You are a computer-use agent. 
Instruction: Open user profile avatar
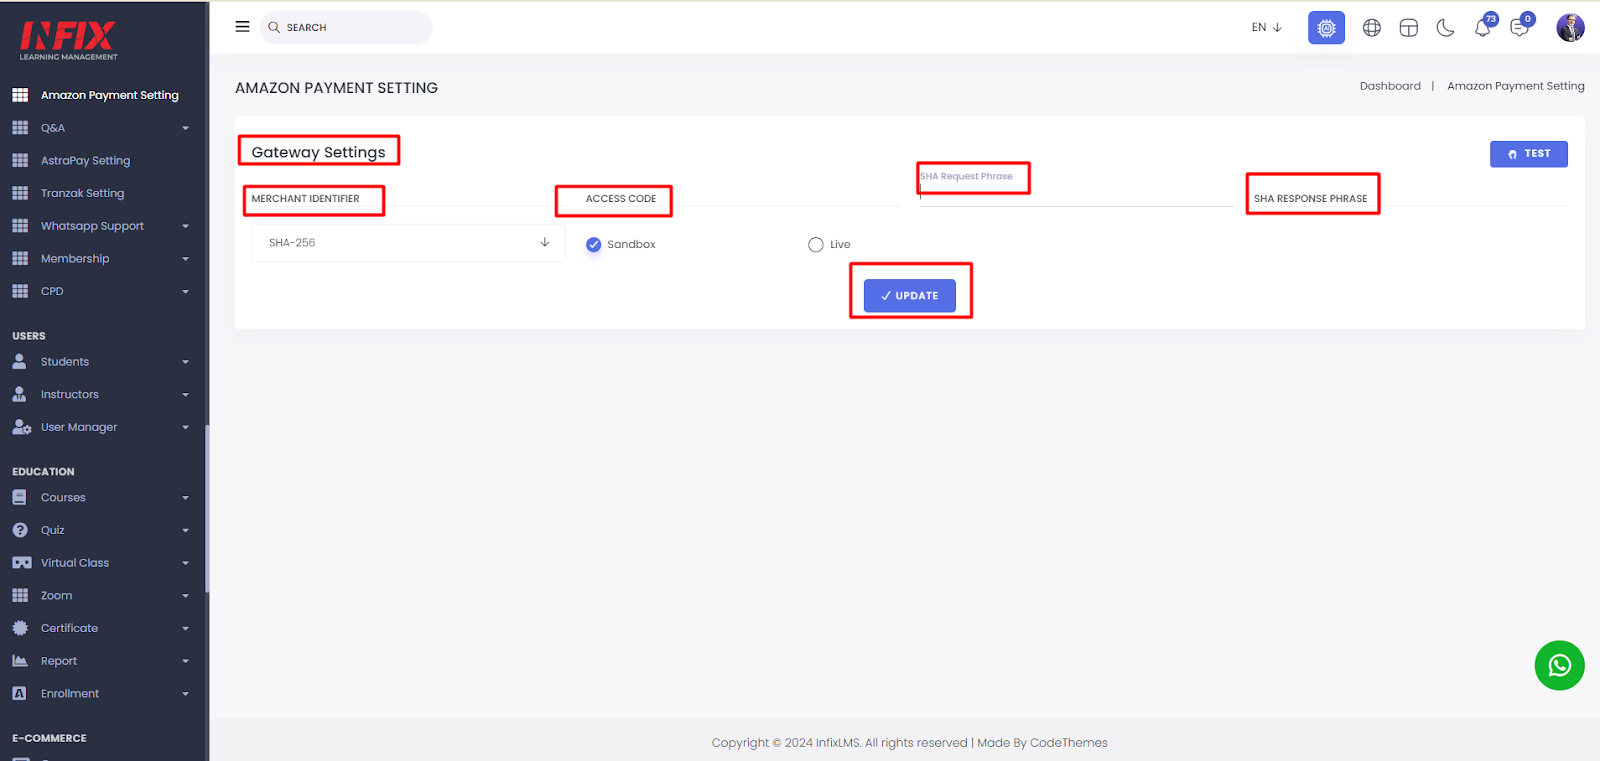tap(1570, 28)
